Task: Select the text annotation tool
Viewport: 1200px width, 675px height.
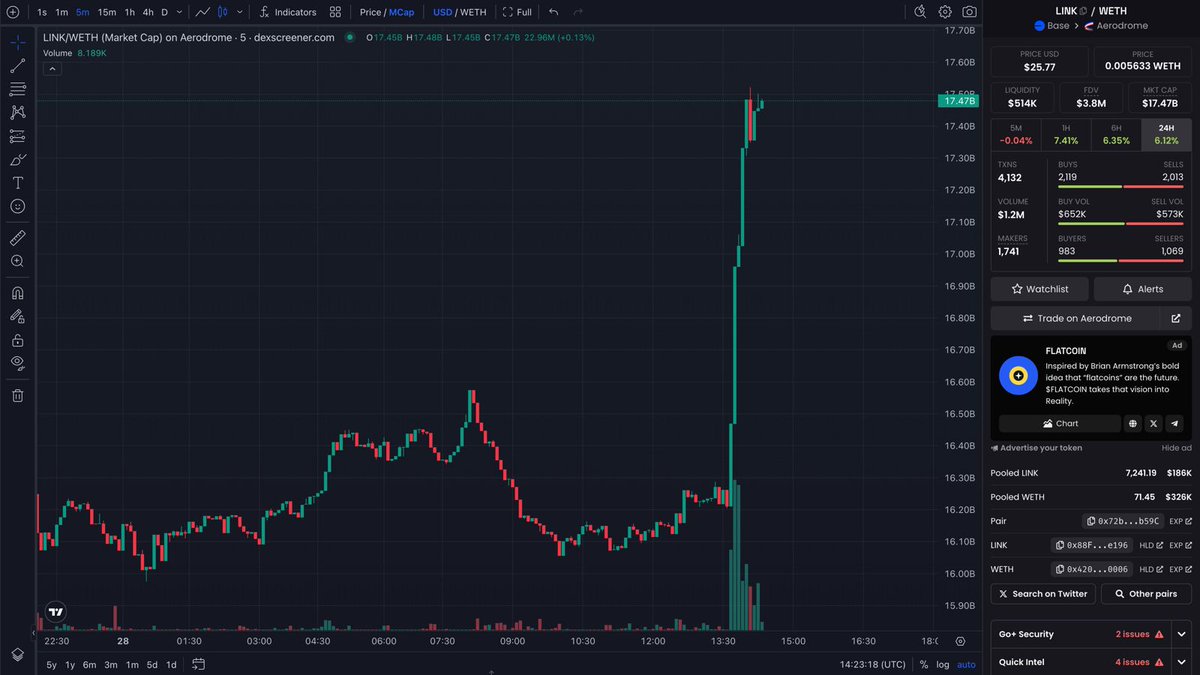Action: point(17,183)
